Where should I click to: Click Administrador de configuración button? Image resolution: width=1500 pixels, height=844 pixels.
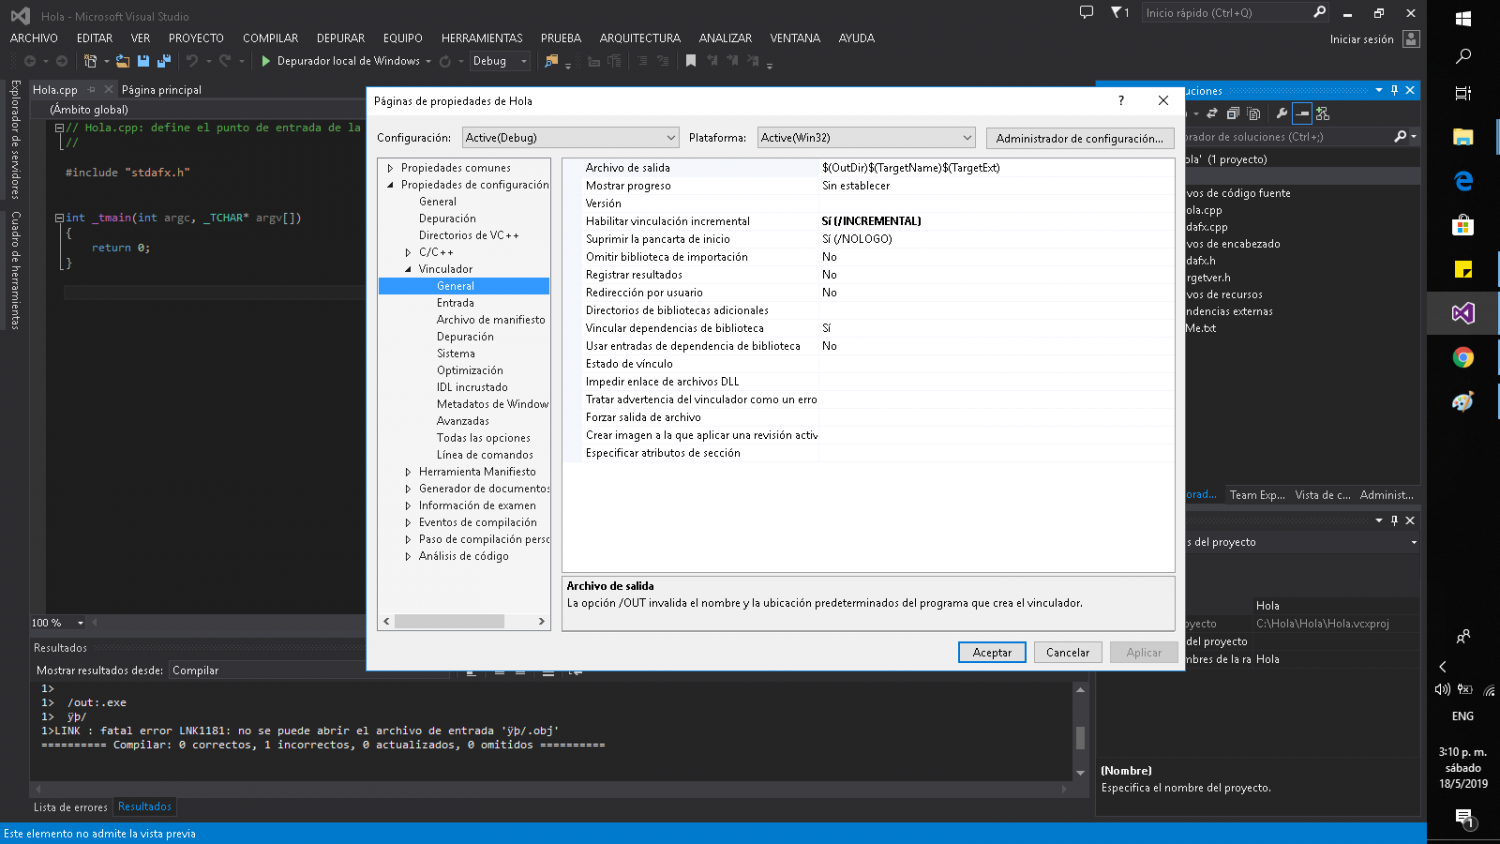pyautogui.click(x=1080, y=138)
